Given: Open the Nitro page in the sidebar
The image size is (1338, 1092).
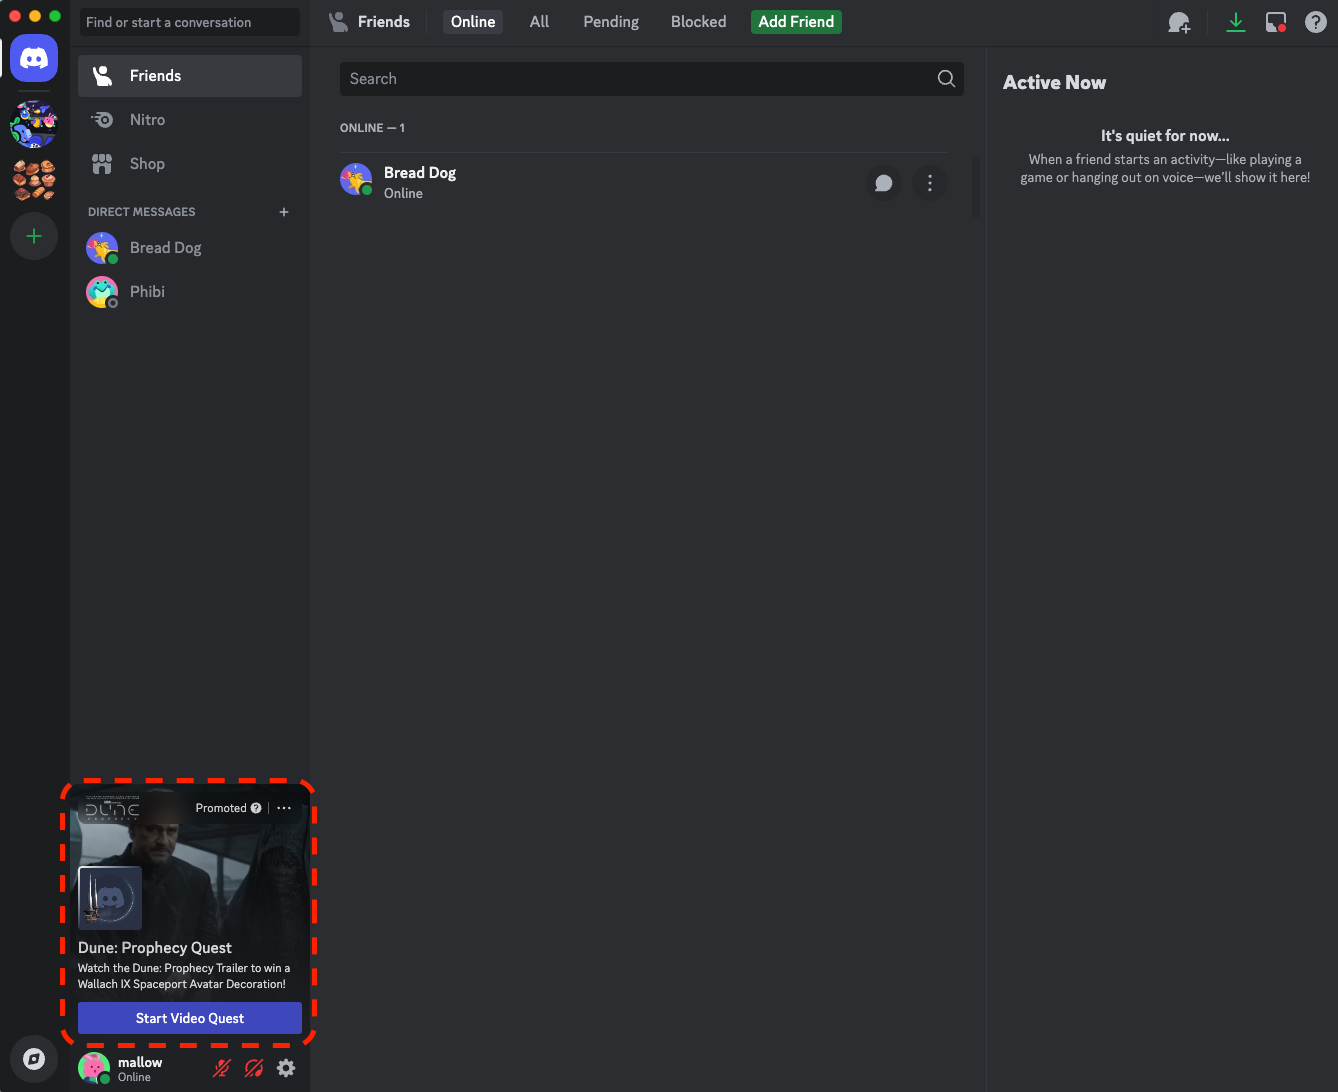Looking at the screenshot, I should (x=146, y=119).
